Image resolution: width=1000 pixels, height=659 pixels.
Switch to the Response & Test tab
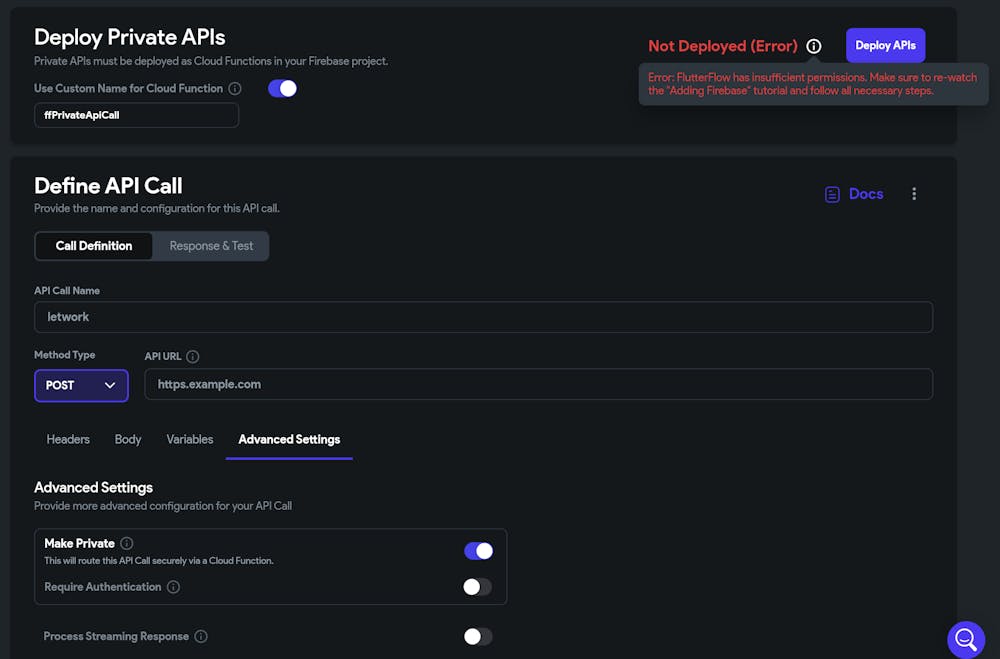click(x=211, y=246)
